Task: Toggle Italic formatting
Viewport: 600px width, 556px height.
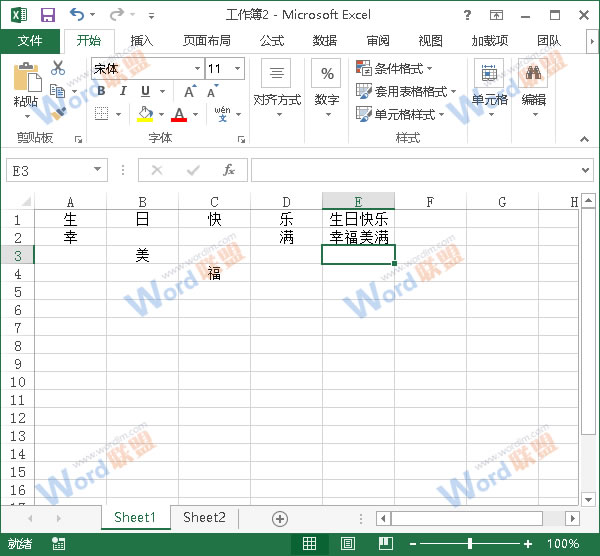Action: coord(123,91)
